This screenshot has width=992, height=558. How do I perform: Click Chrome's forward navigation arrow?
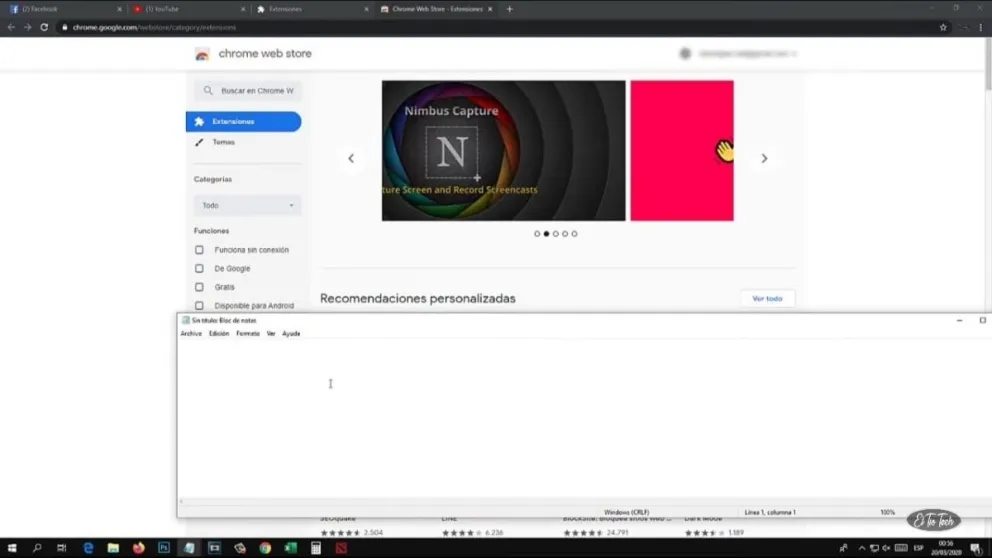[27, 27]
